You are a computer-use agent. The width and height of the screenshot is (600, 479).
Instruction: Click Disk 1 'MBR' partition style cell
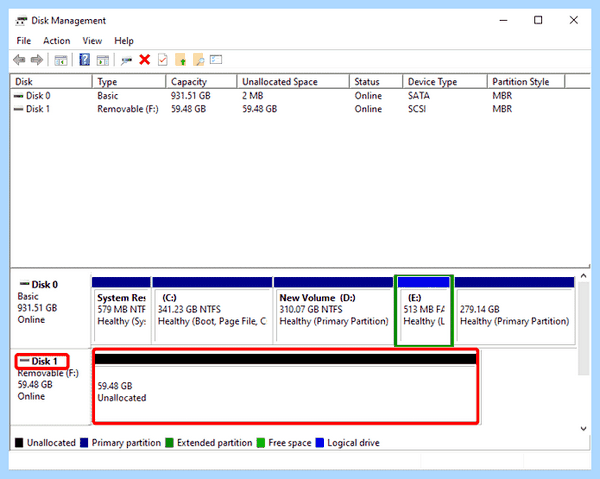tap(502, 109)
